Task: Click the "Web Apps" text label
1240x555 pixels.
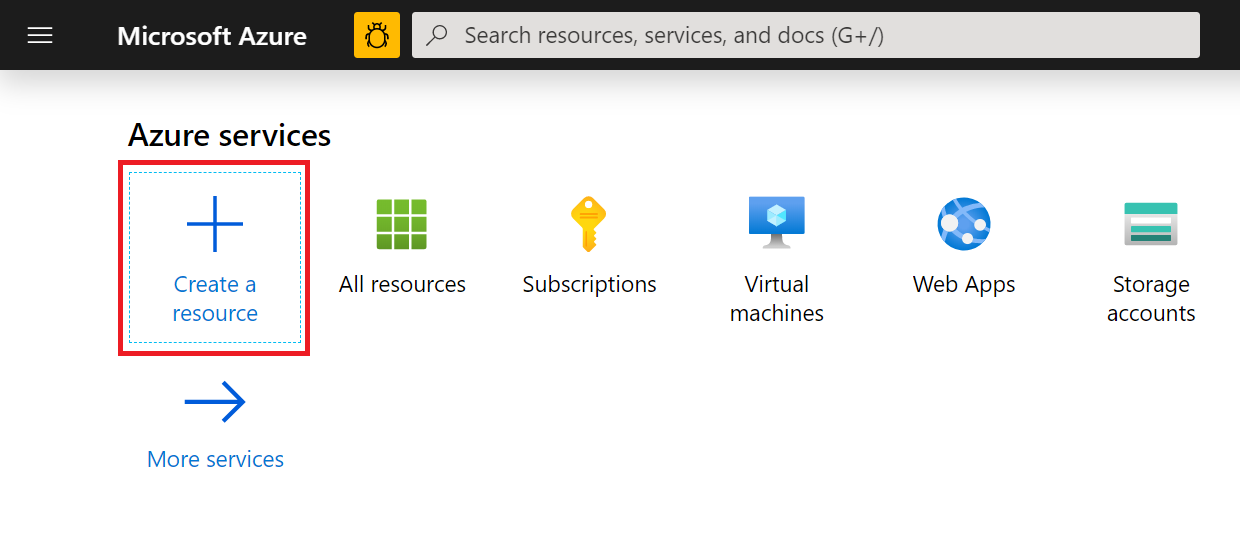Action: click(x=964, y=285)
